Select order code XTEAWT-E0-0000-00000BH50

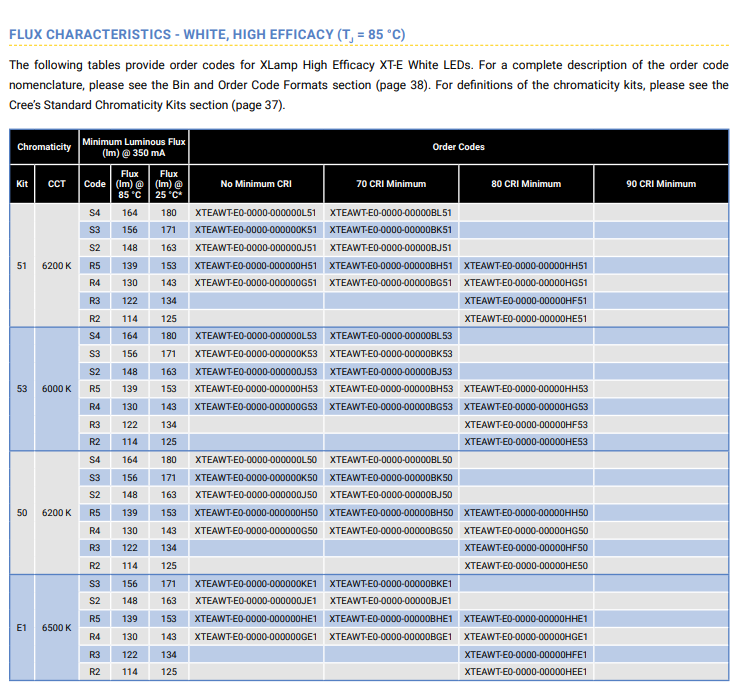click(x=390, y=513)
